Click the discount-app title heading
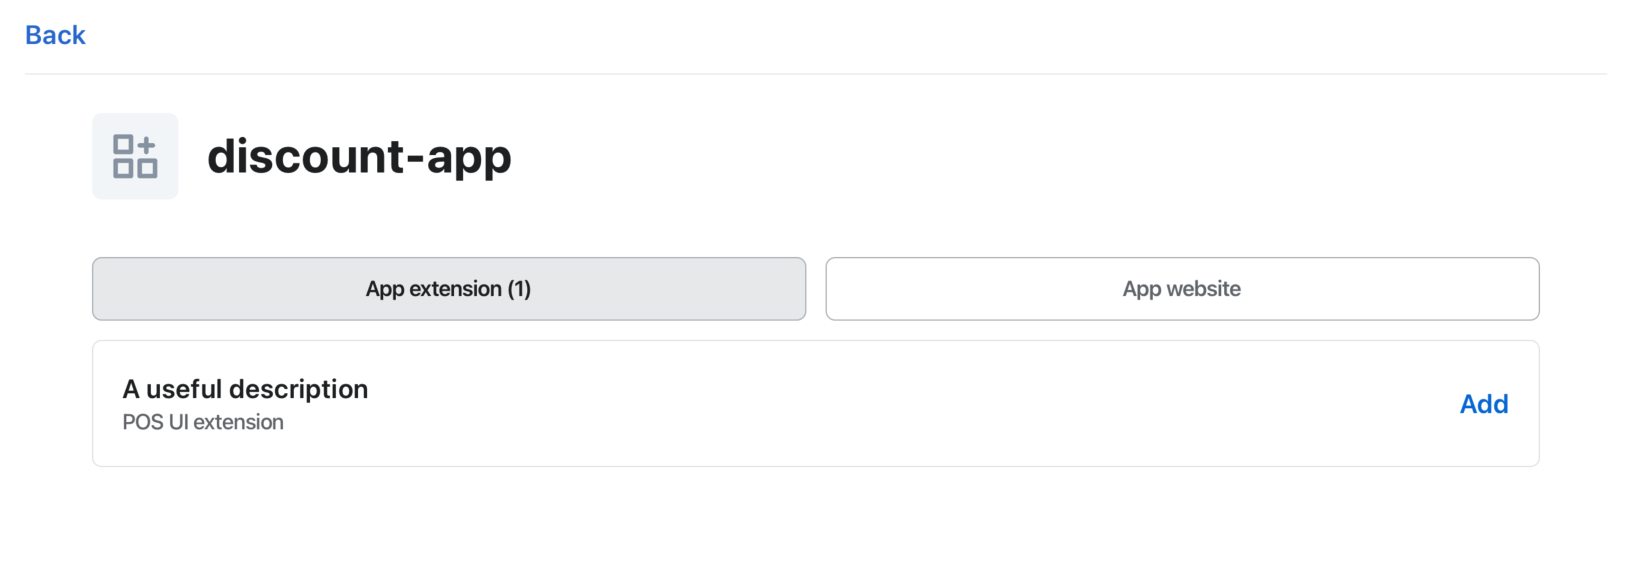Viewport: 1634px width, 588px height. pos(359,157)
